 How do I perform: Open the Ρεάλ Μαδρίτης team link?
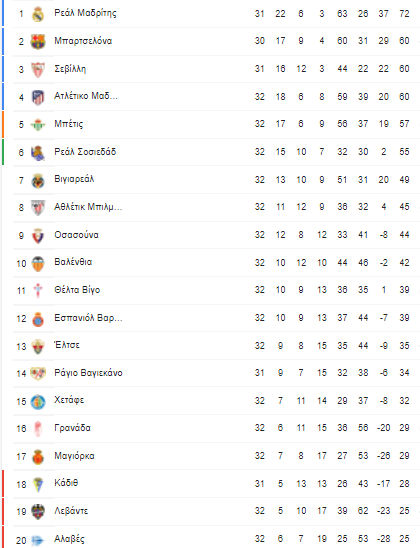(x=85, y=13)
